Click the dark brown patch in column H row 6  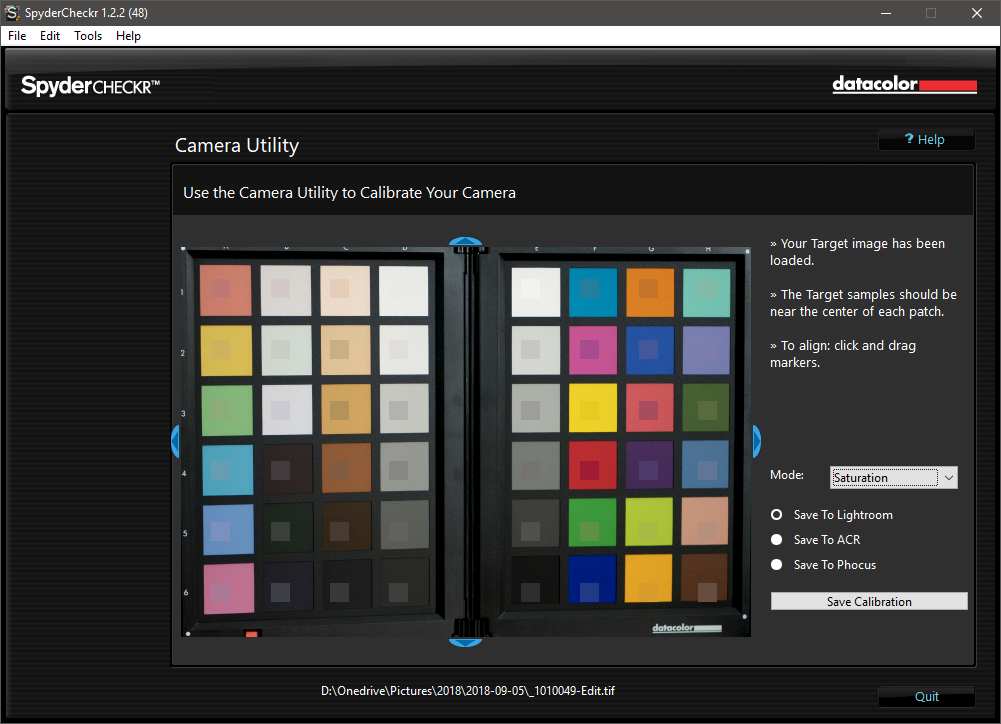point(704,578)
